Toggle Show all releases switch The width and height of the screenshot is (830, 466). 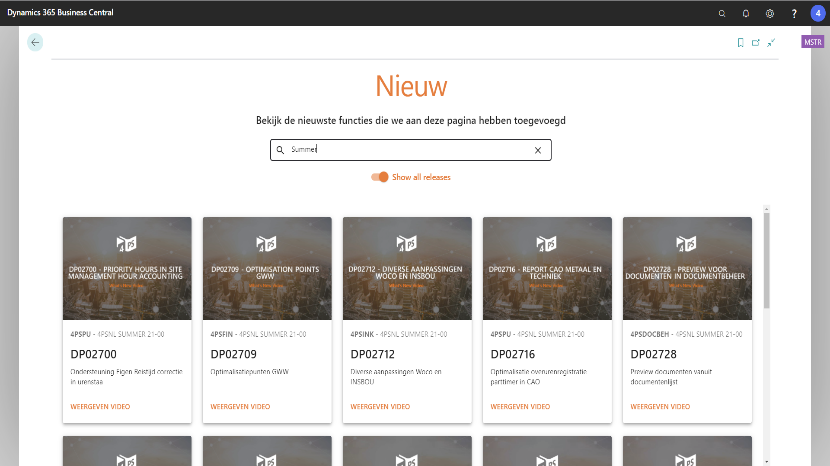click(x=380, y=177)
